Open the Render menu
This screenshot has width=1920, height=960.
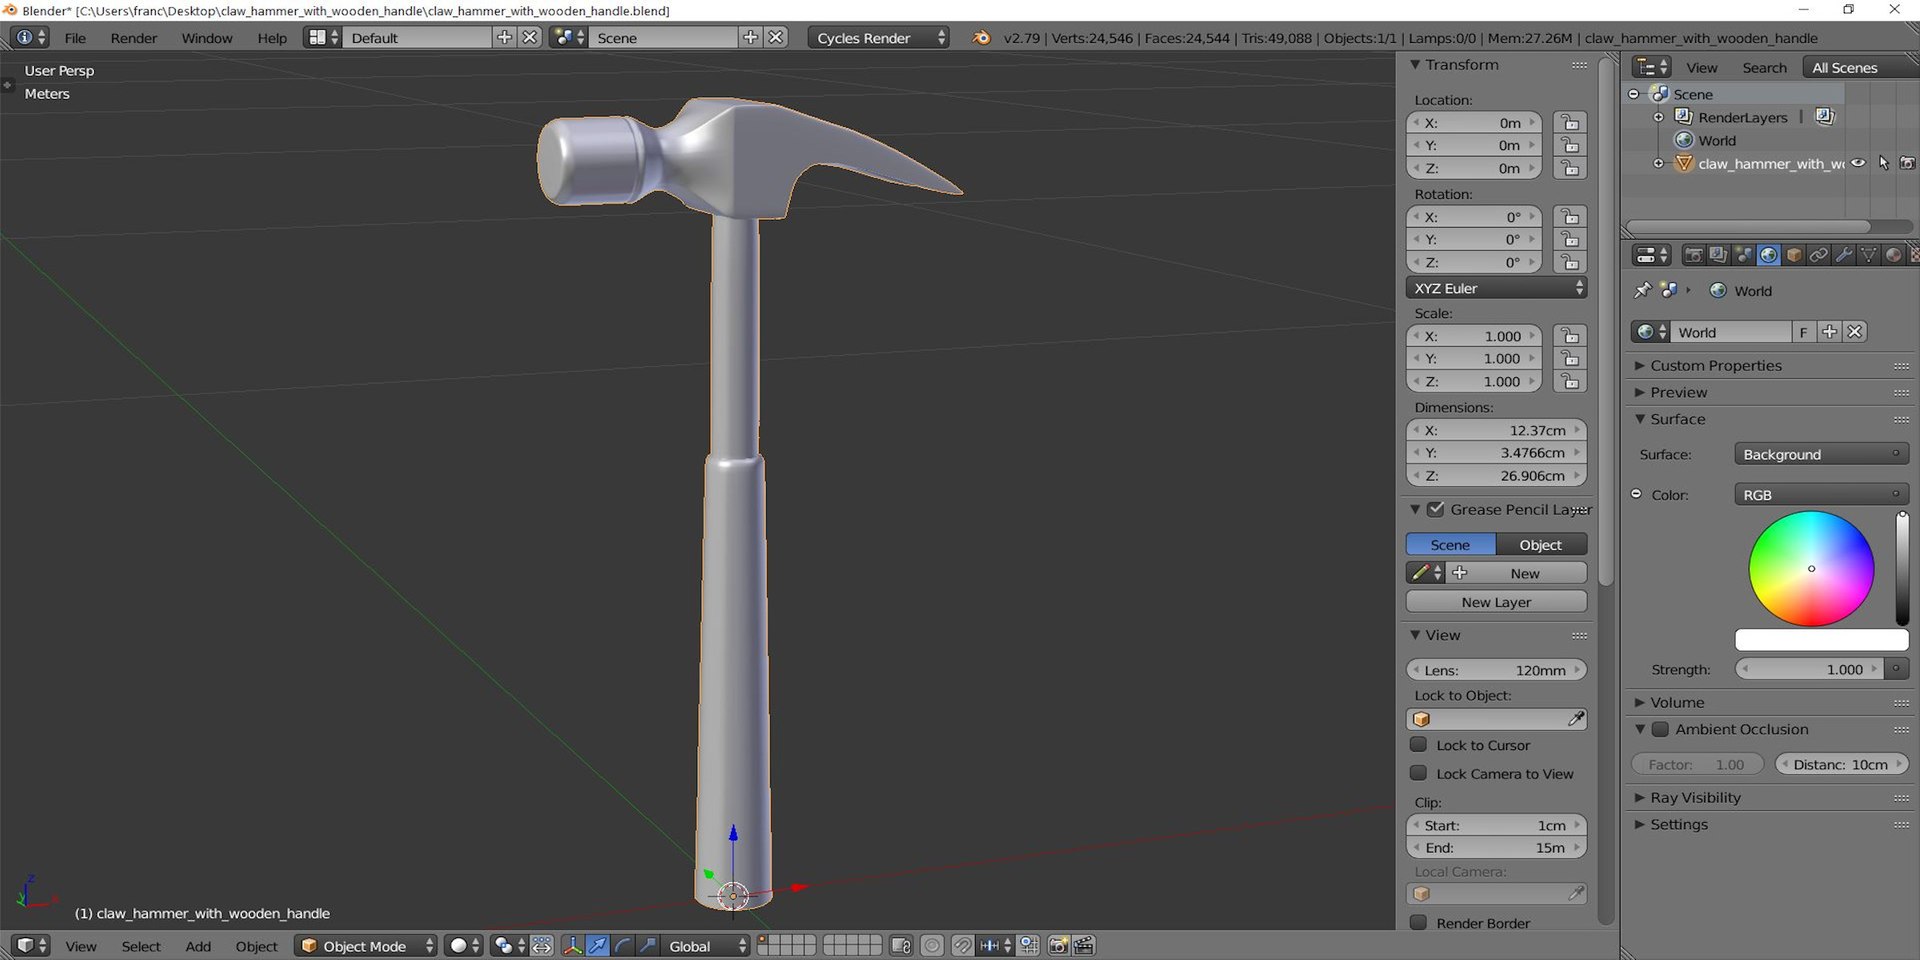(134, 37)
